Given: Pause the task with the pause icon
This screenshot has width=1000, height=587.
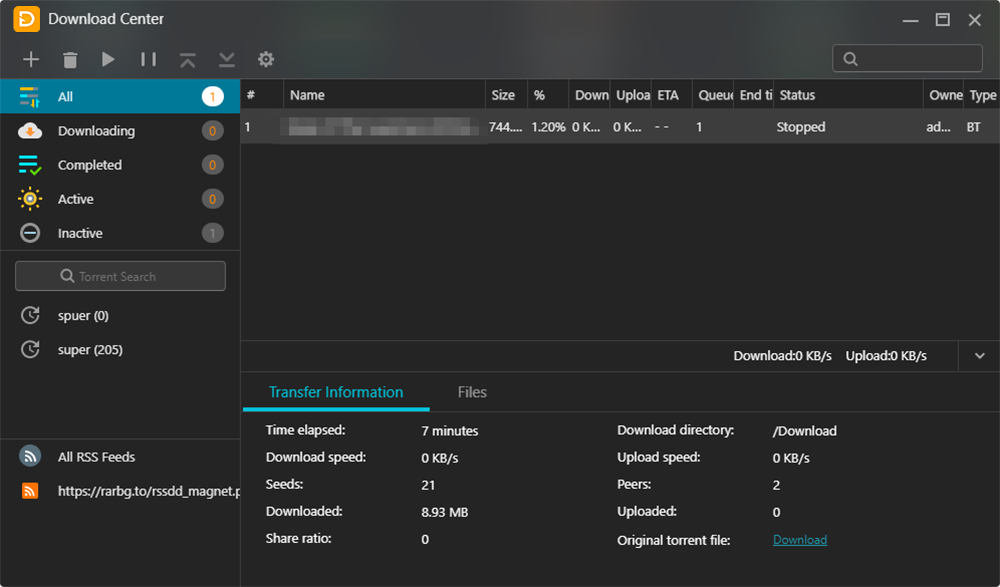Looking at the screenshot, I should 148,60.
